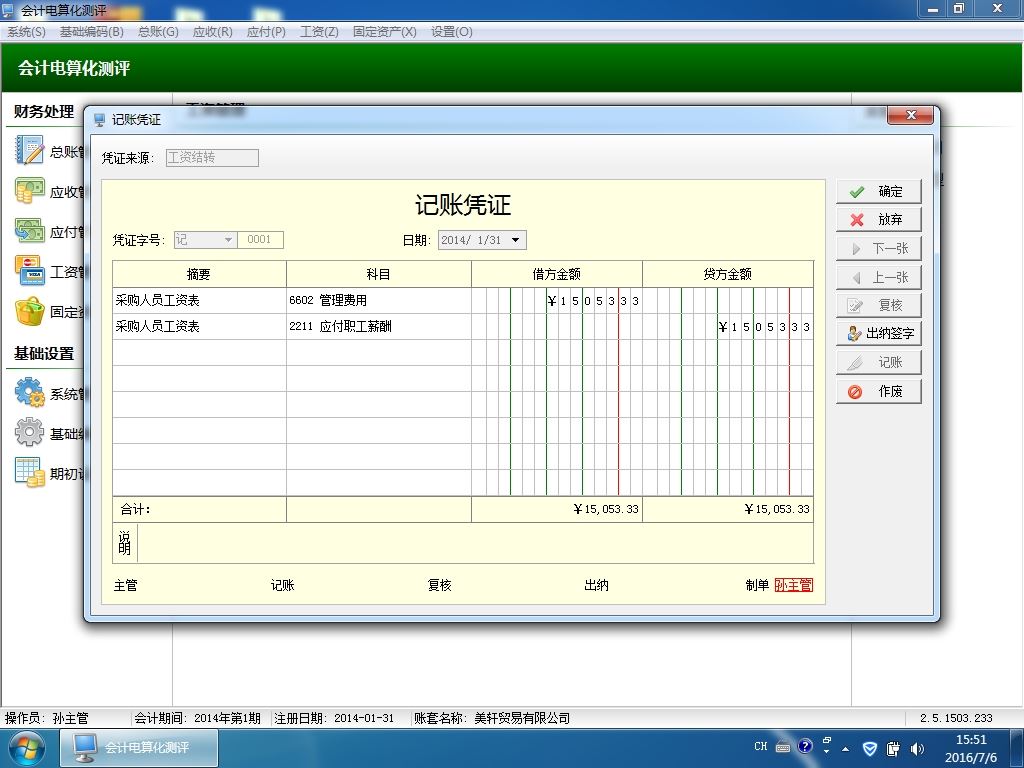Click the show desktop strip on the taskbar
Screen dimensions: 1024x768
pos(1018,748)
